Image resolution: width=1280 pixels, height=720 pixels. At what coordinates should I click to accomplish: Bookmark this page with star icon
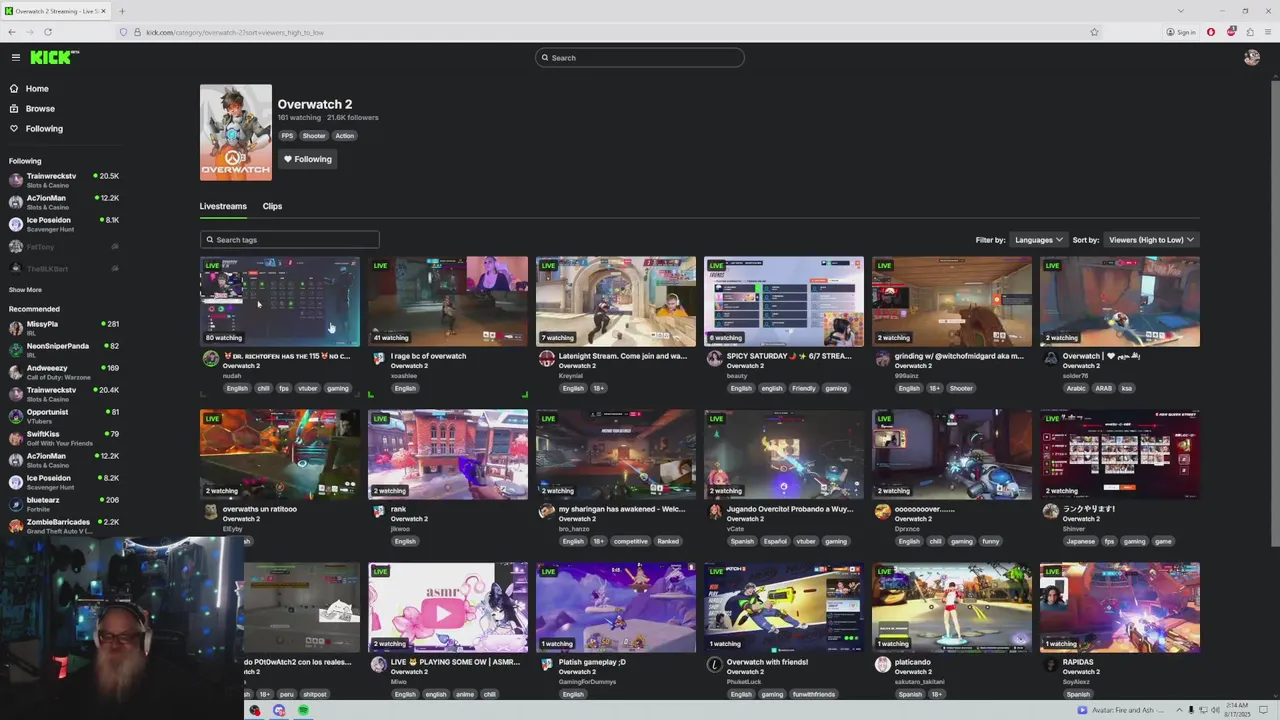tap(1094, 32)
